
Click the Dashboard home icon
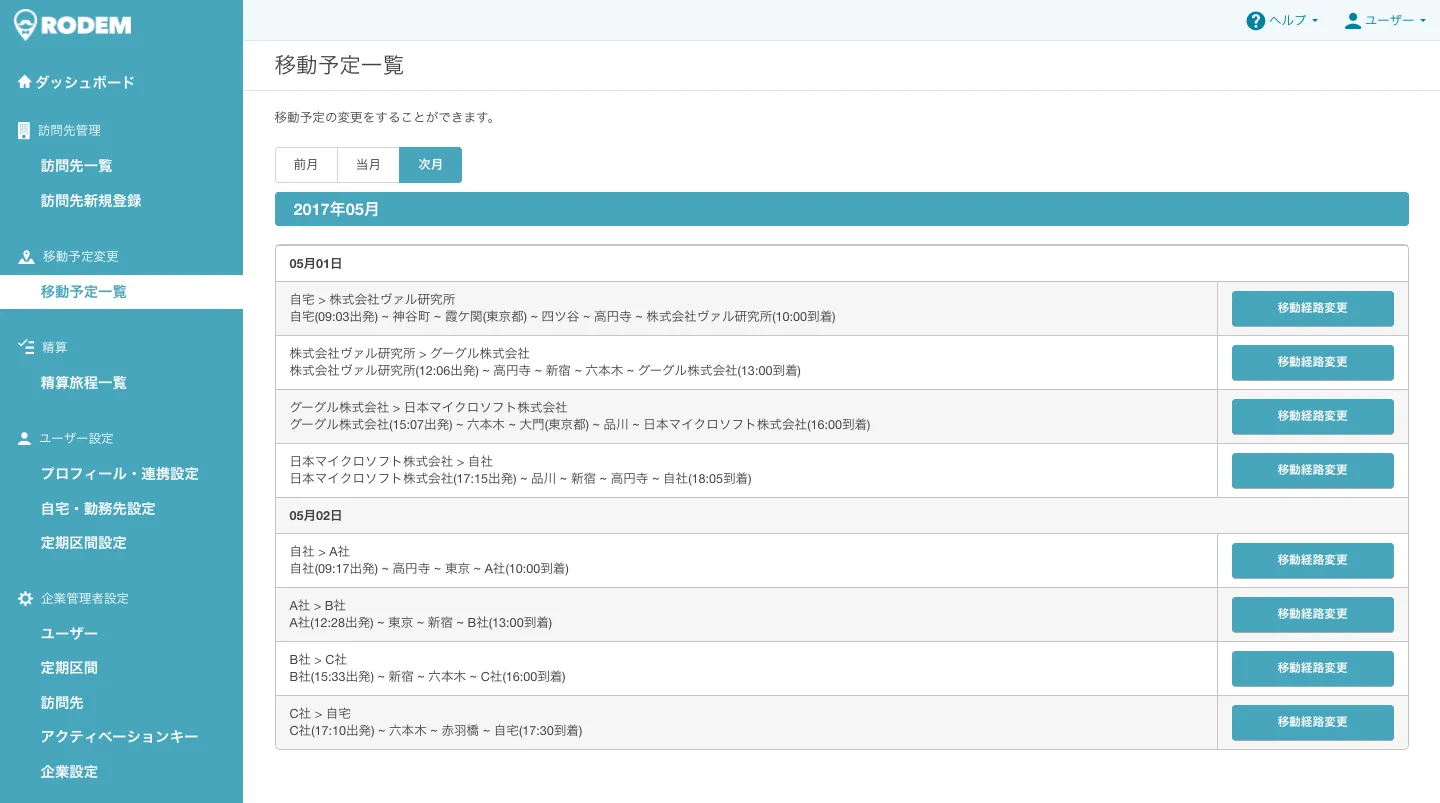click(x=25, y=82)
